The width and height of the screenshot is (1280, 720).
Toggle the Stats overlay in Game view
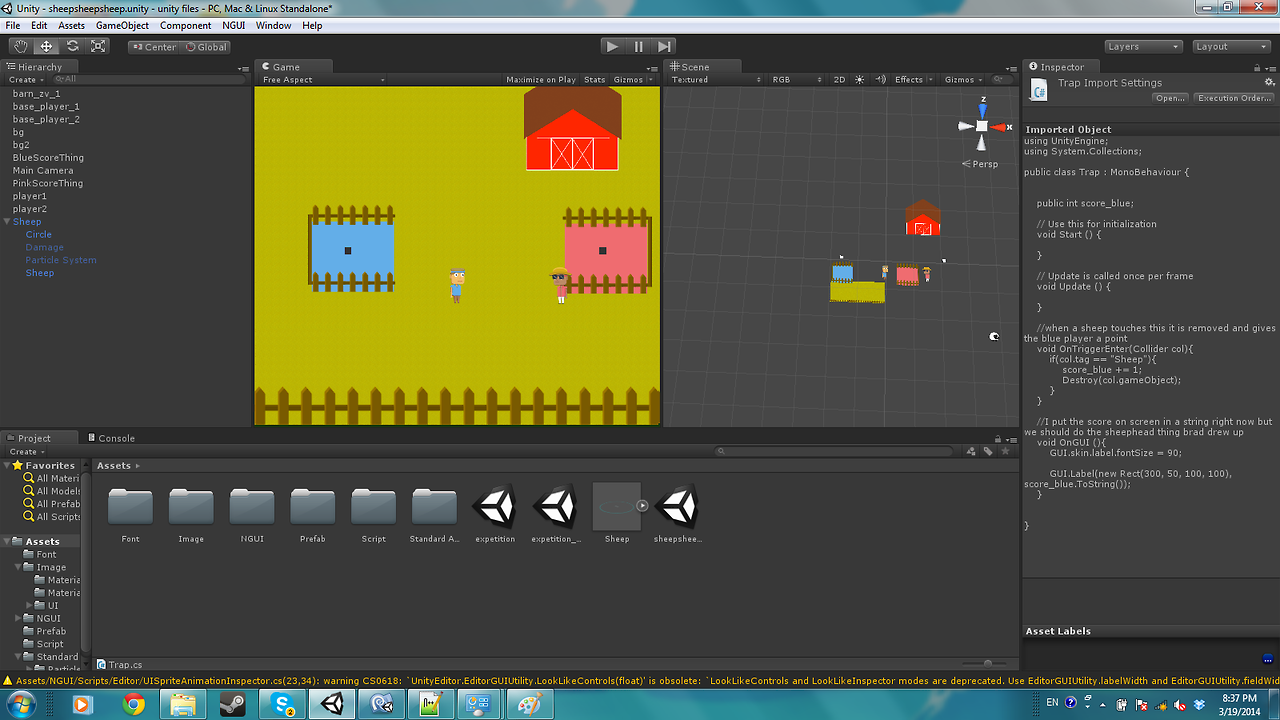pyautogui.click(x=594, y=80)
